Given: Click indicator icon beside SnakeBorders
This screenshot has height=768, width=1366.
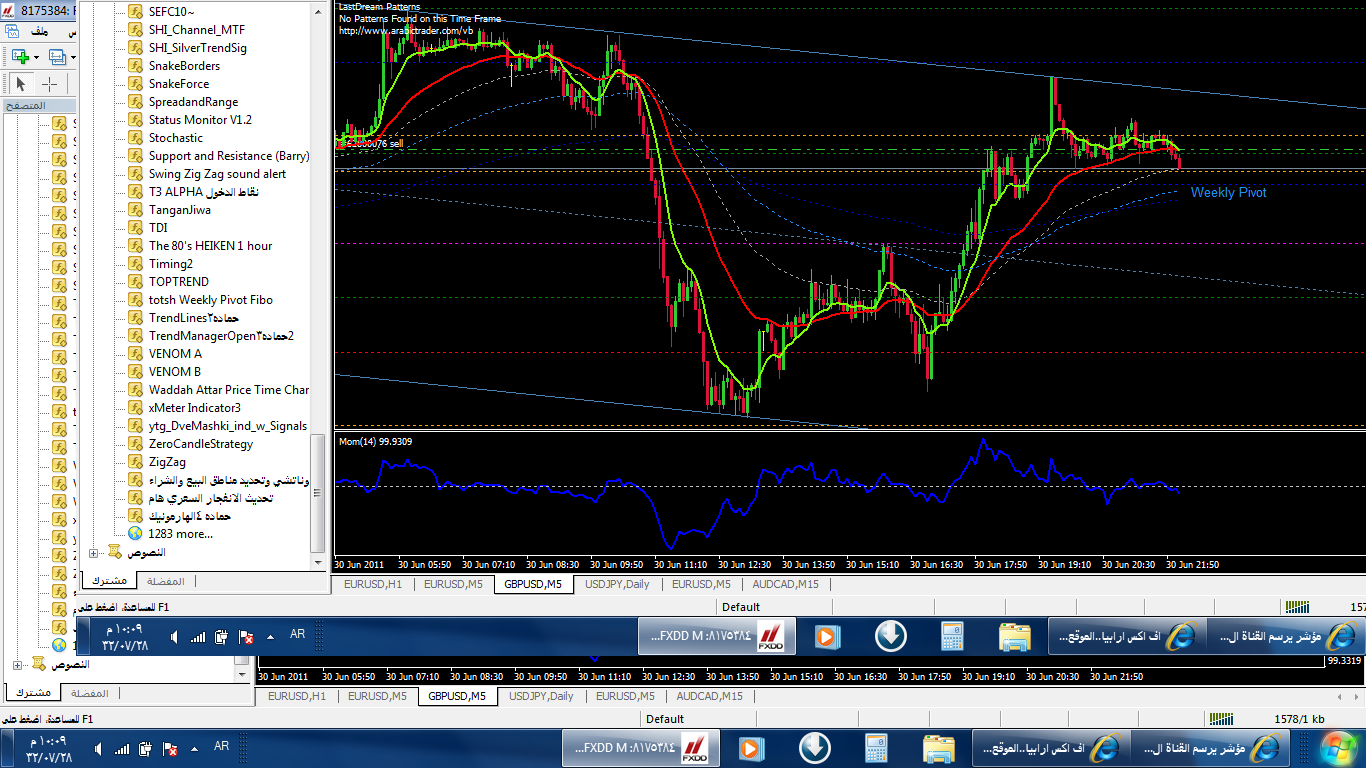Looking at the screenshot, I should click(135, 66).
